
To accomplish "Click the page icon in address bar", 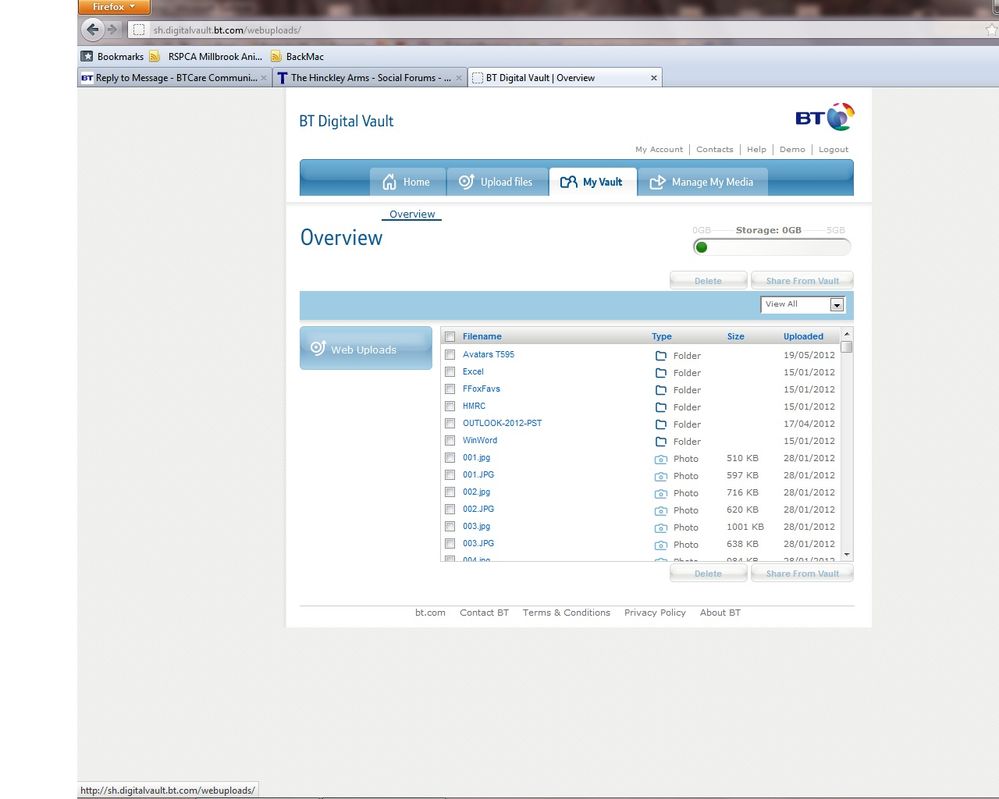I will pyautogui.click(x=138, y=29).
